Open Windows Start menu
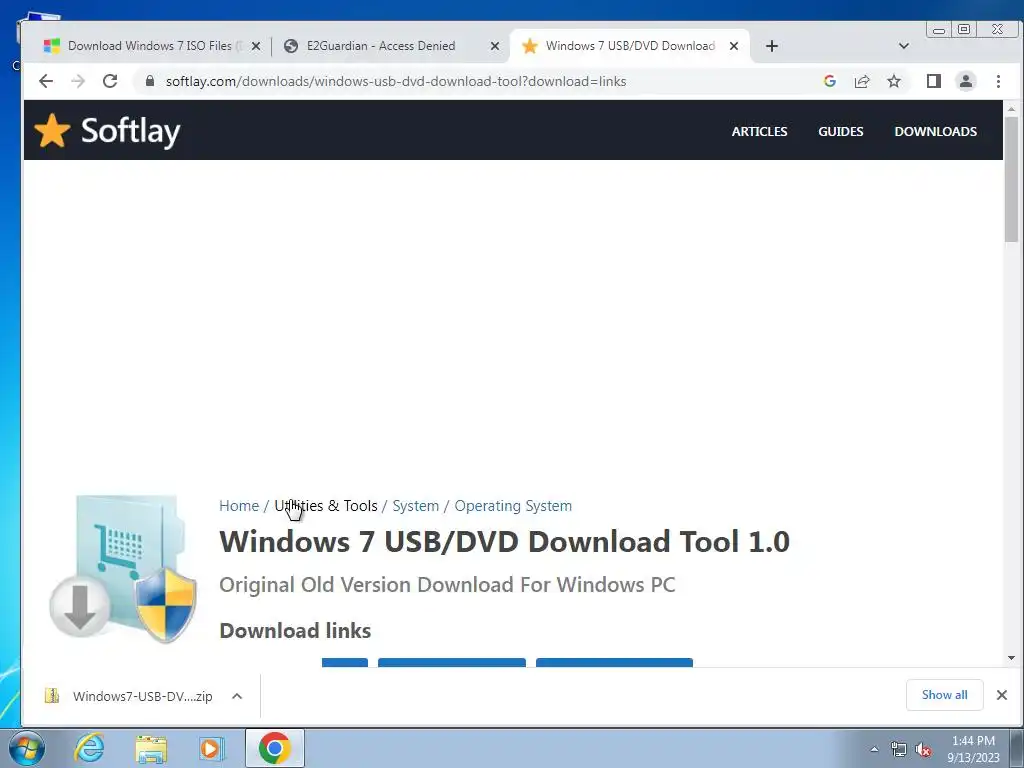The image size is (1024, 768). click(27, 748)
